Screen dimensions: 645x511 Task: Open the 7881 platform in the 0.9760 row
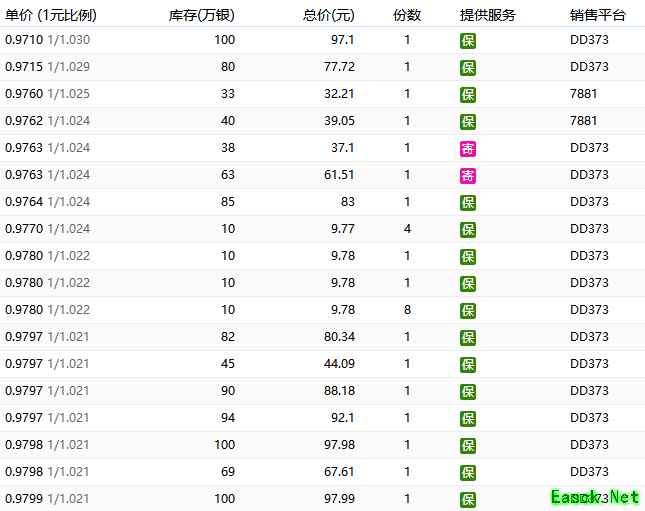[583, 94]
